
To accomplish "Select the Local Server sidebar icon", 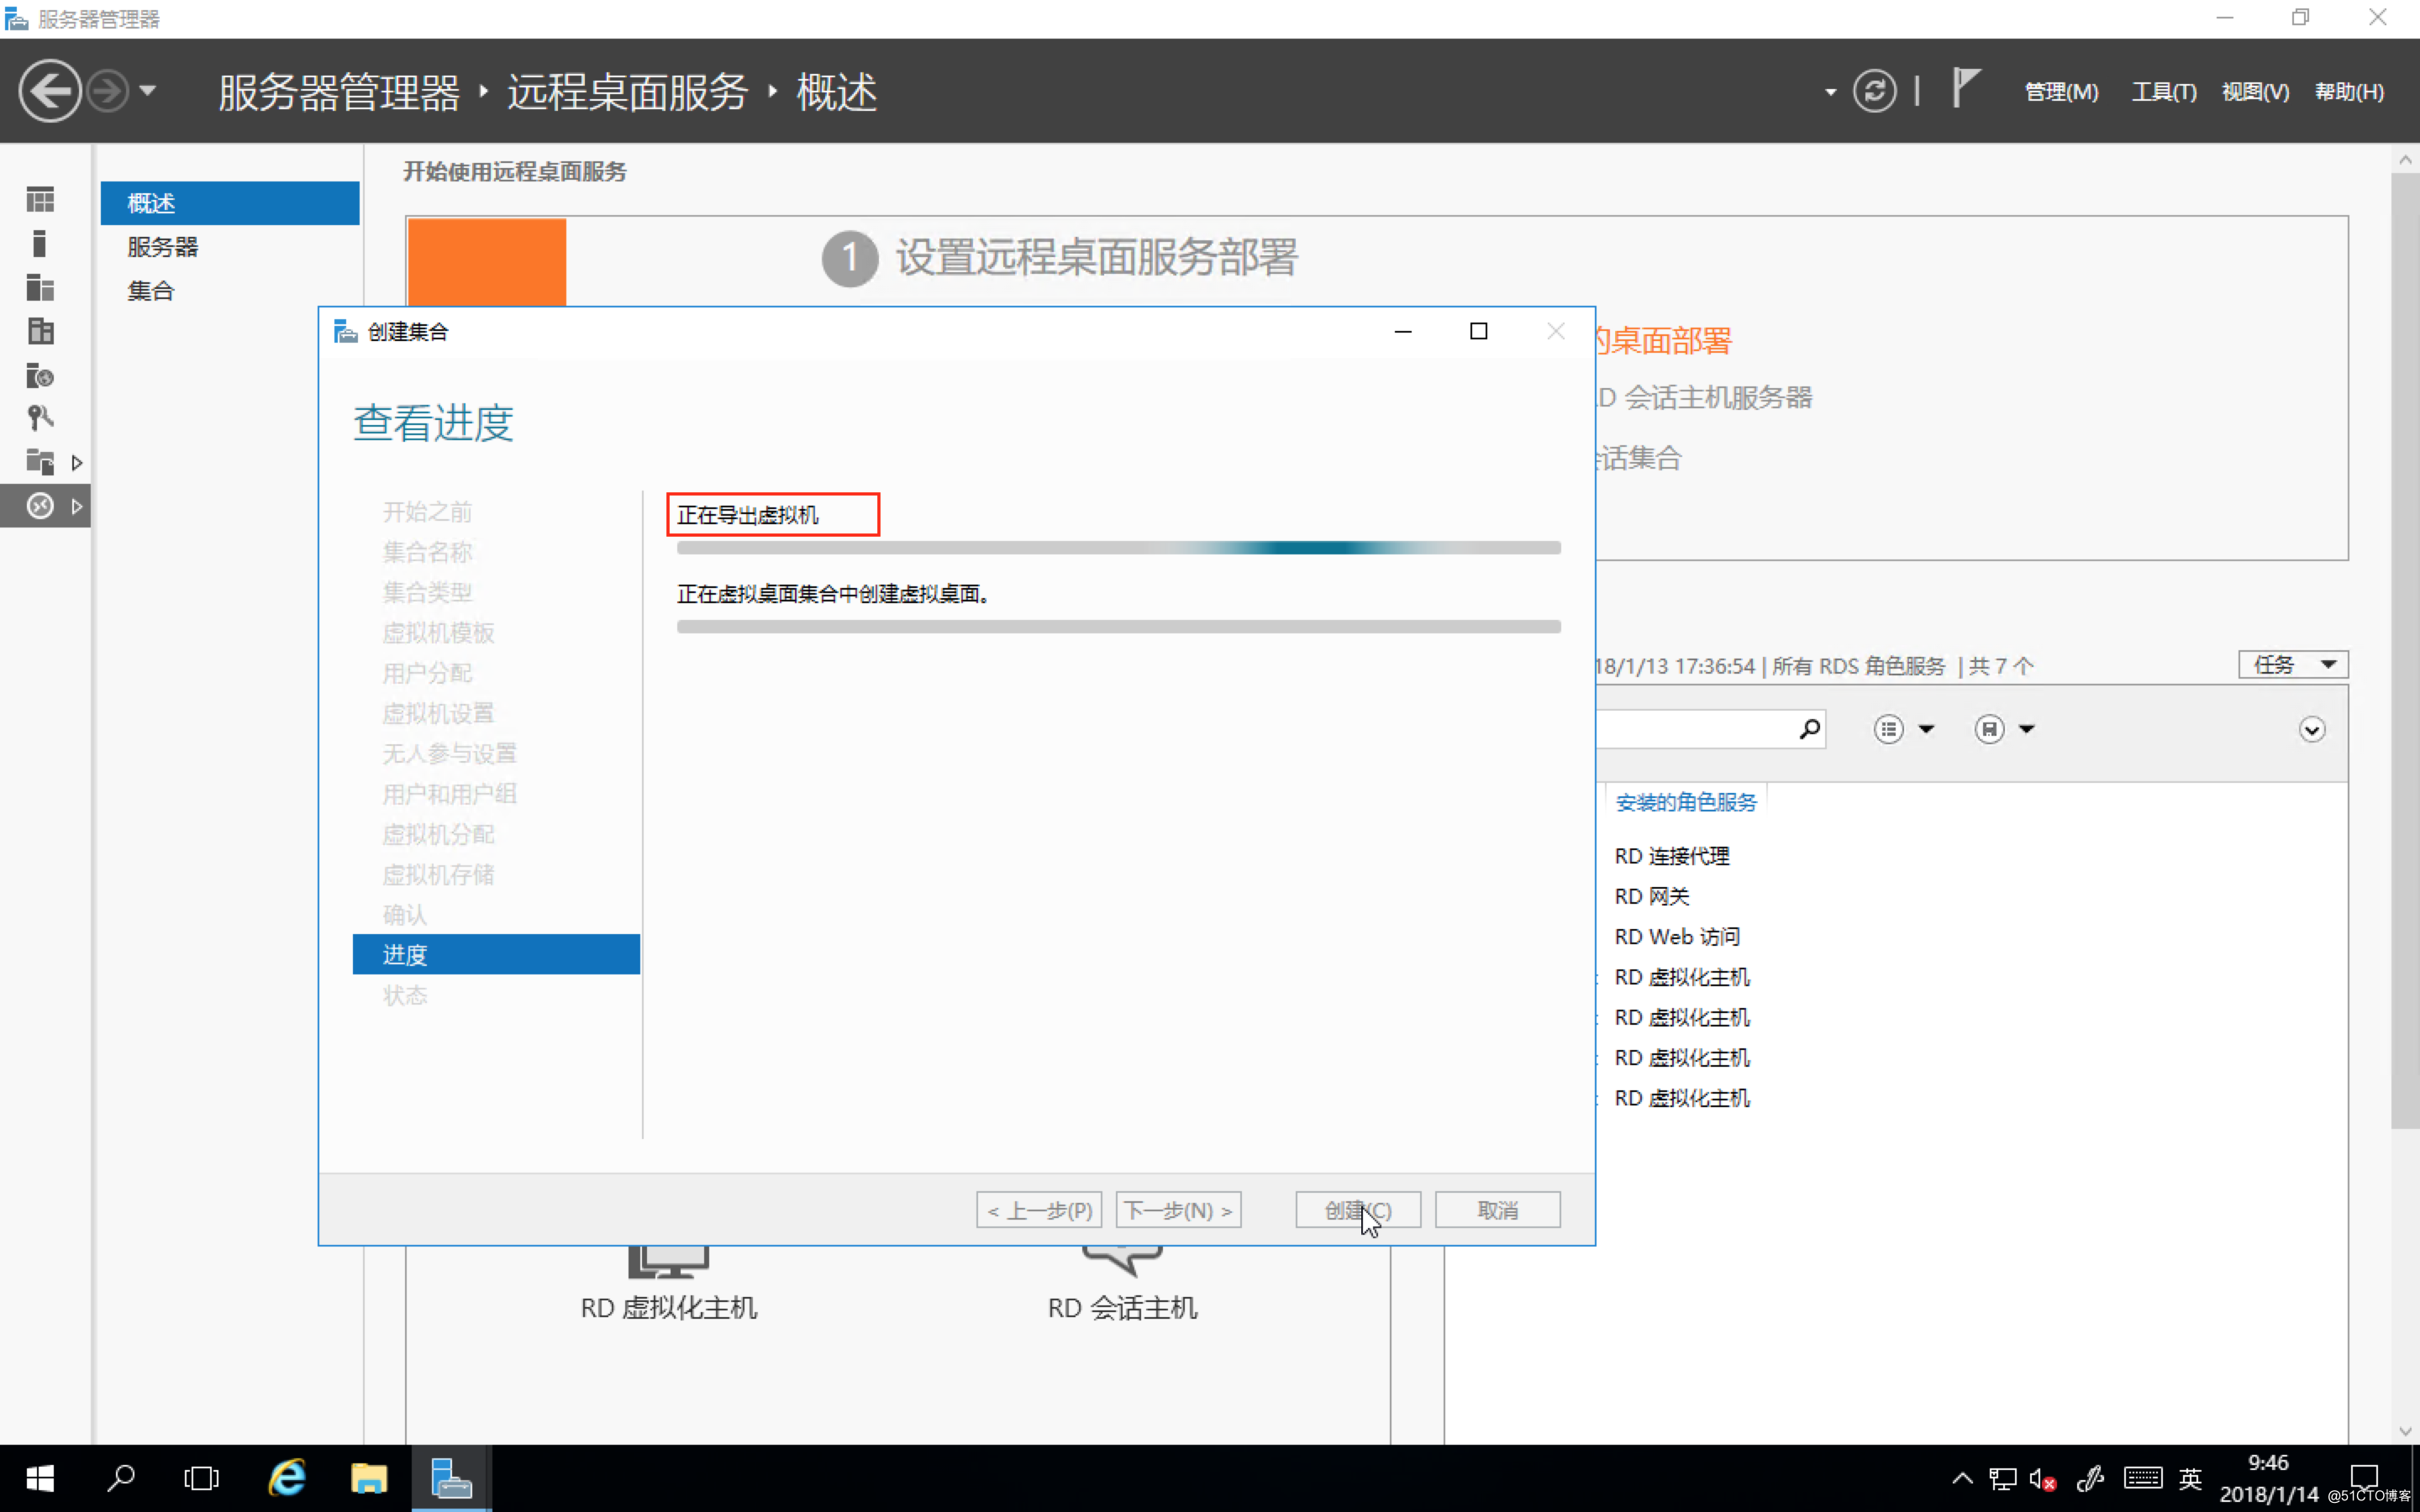I will (x=40, y=244).
